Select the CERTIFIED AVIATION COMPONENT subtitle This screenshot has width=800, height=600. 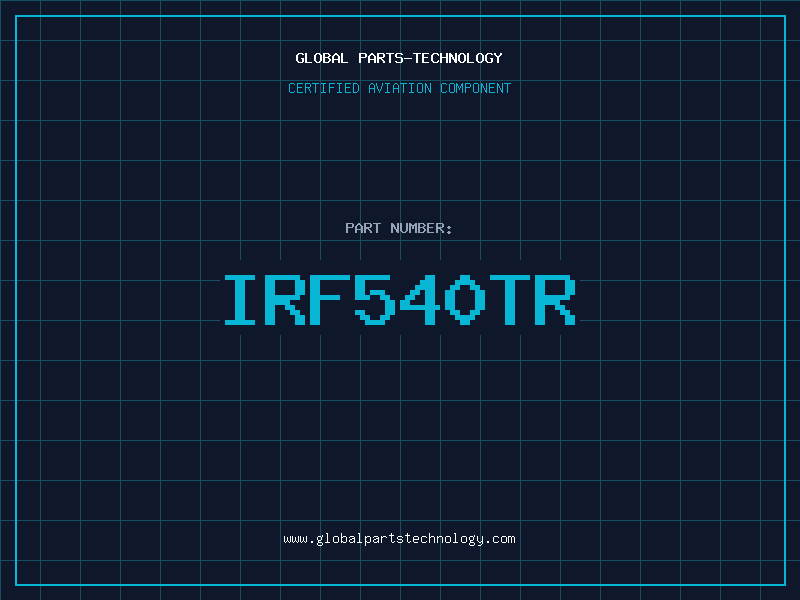point(399,88)
